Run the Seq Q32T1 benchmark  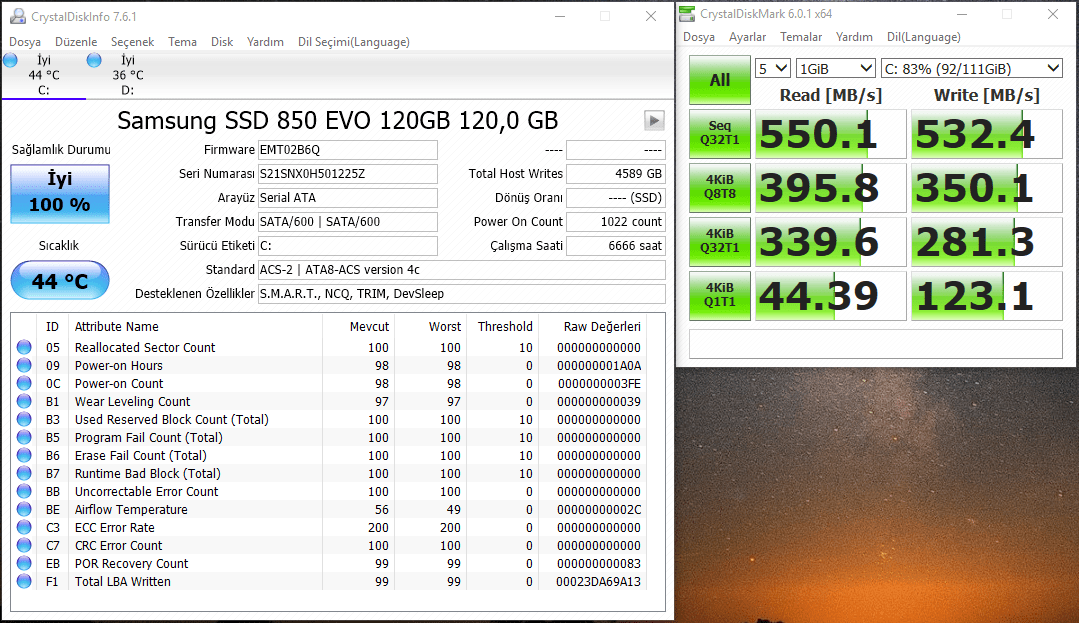coord(720,133)
